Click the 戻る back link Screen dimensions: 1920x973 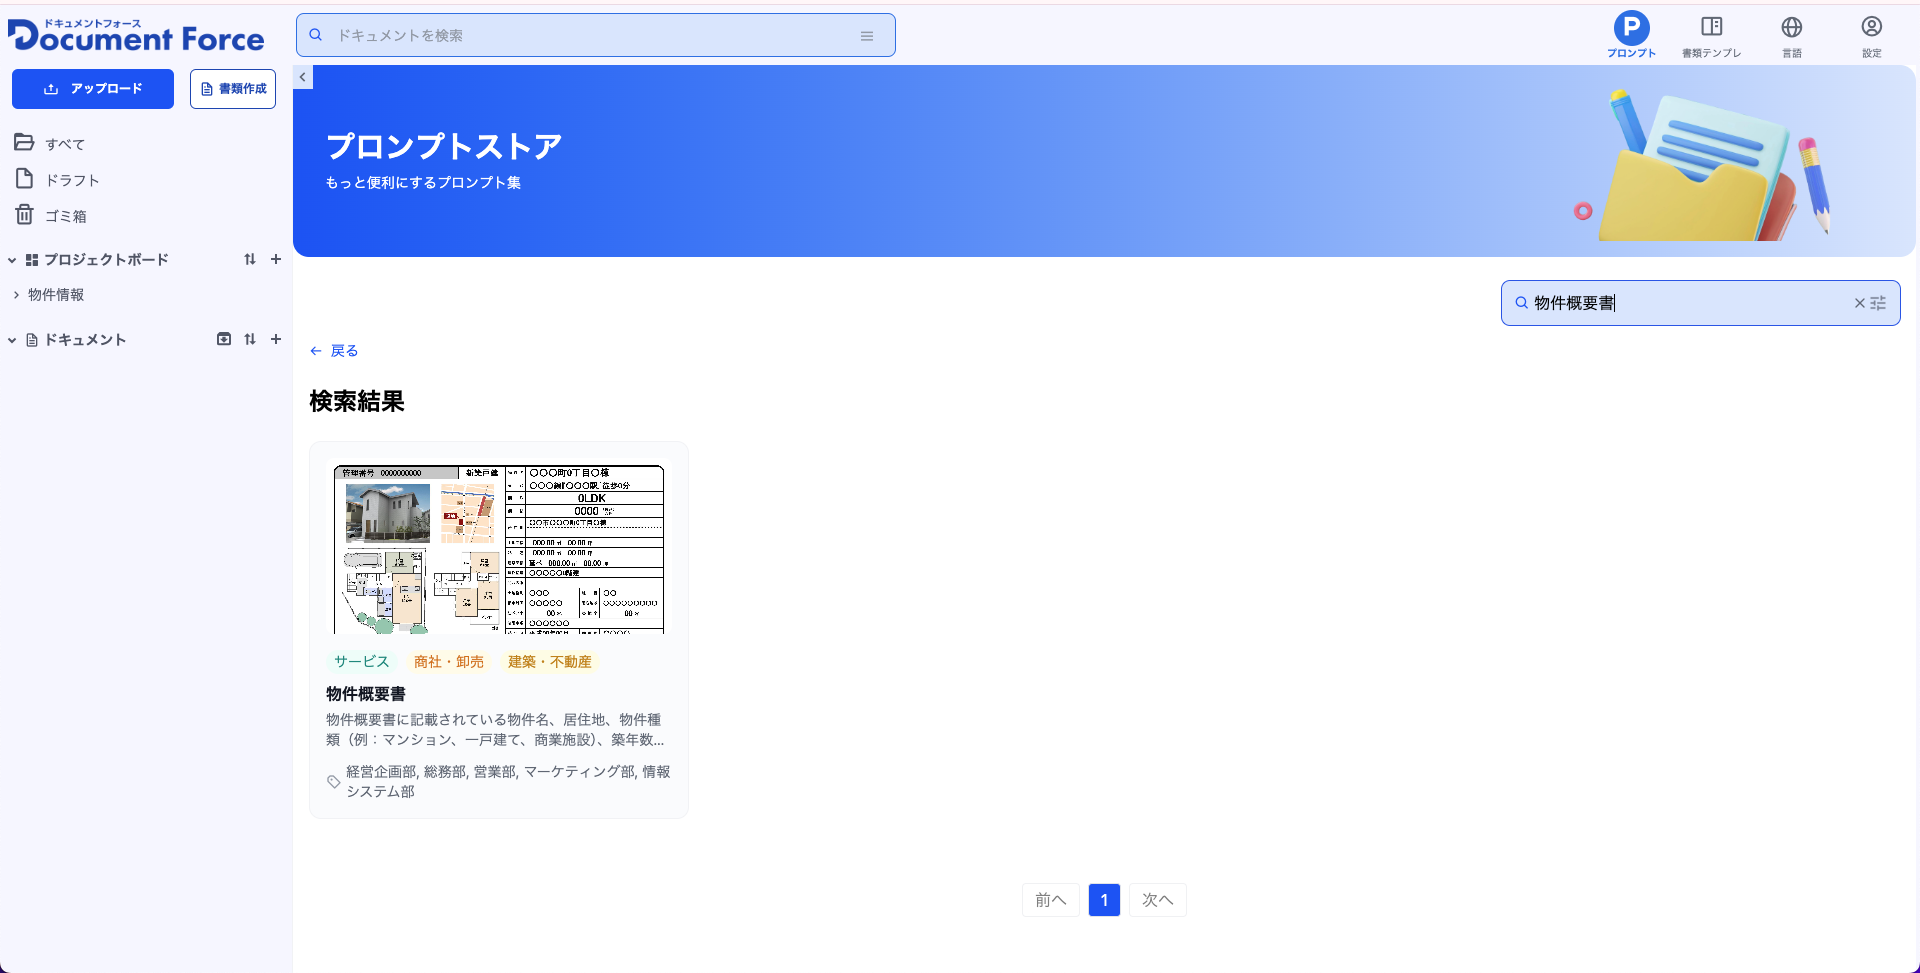334,351
